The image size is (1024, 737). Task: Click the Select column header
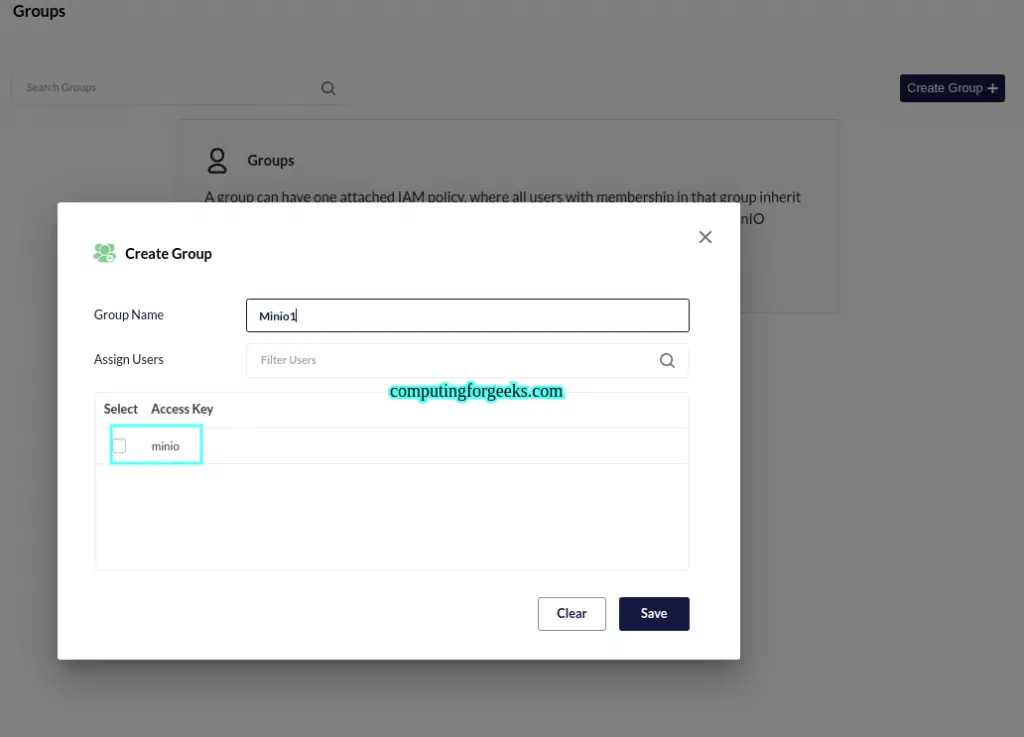tap(121, 409)
